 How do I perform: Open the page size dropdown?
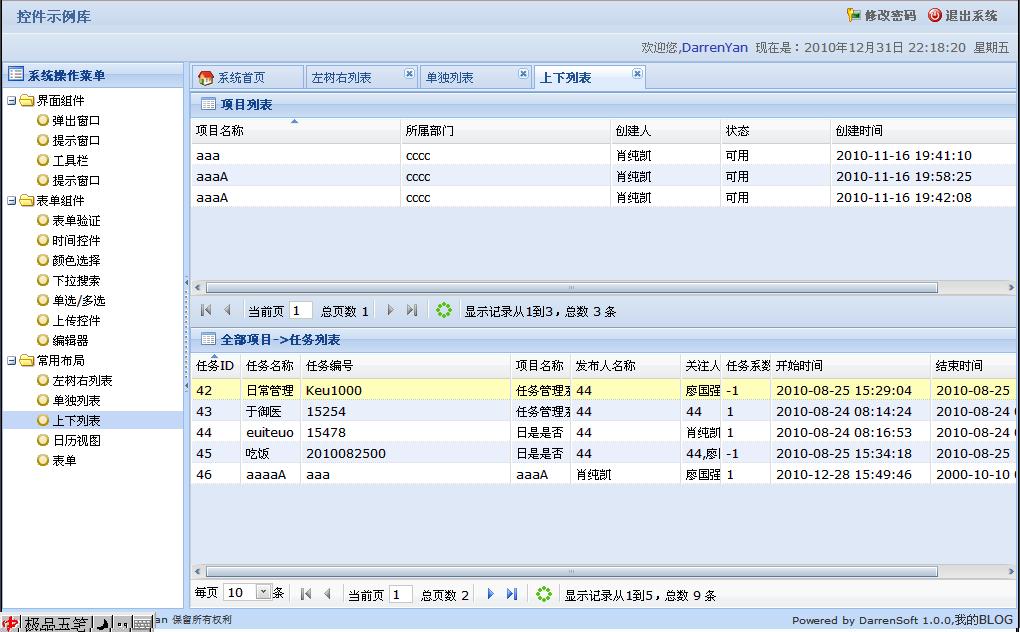pos(265,593)
